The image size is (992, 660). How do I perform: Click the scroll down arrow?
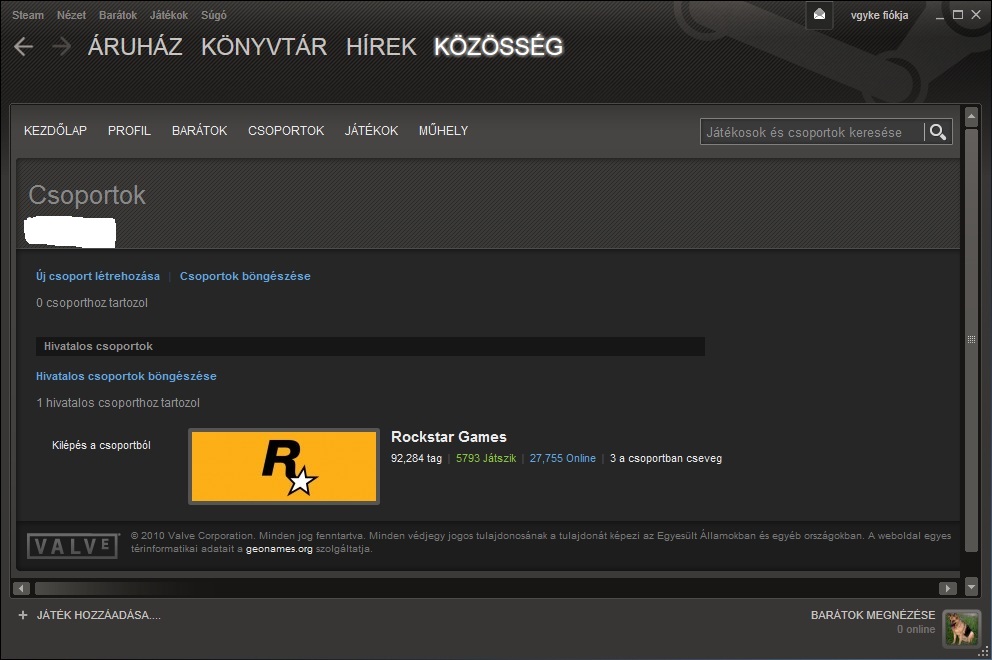pos(971,587)
